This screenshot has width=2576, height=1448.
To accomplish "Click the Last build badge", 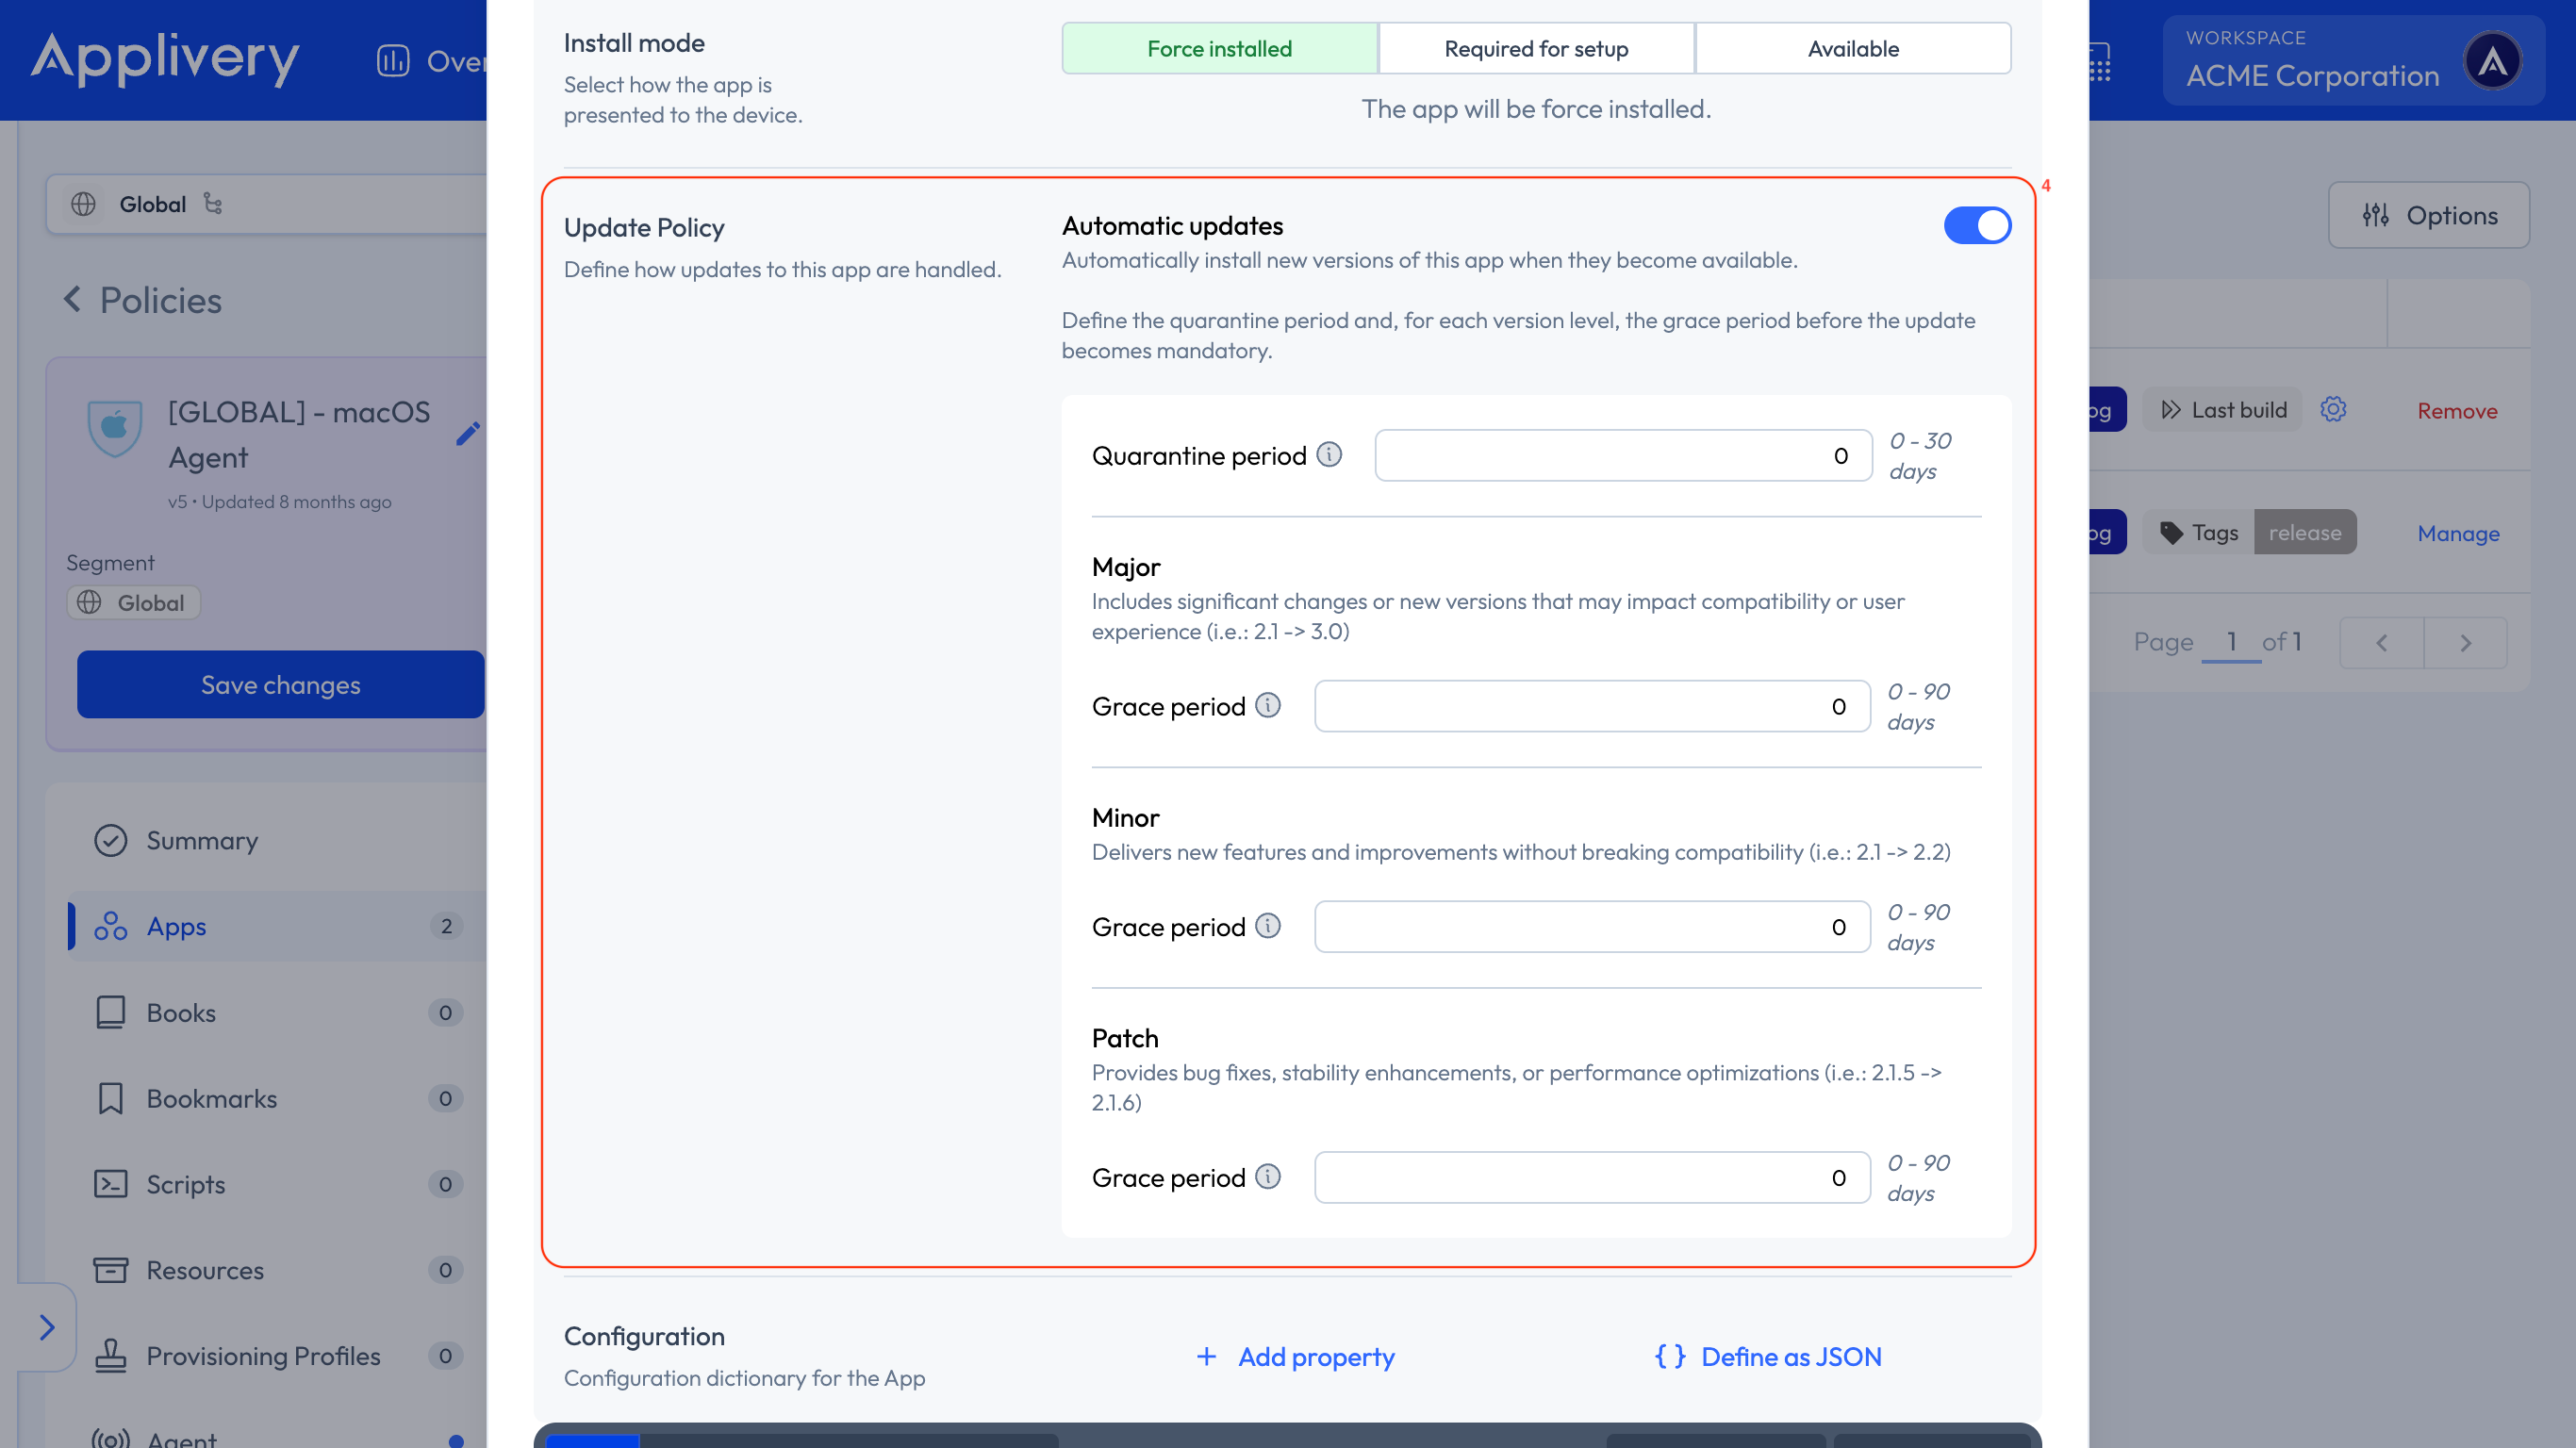I will pos(2223,410).
